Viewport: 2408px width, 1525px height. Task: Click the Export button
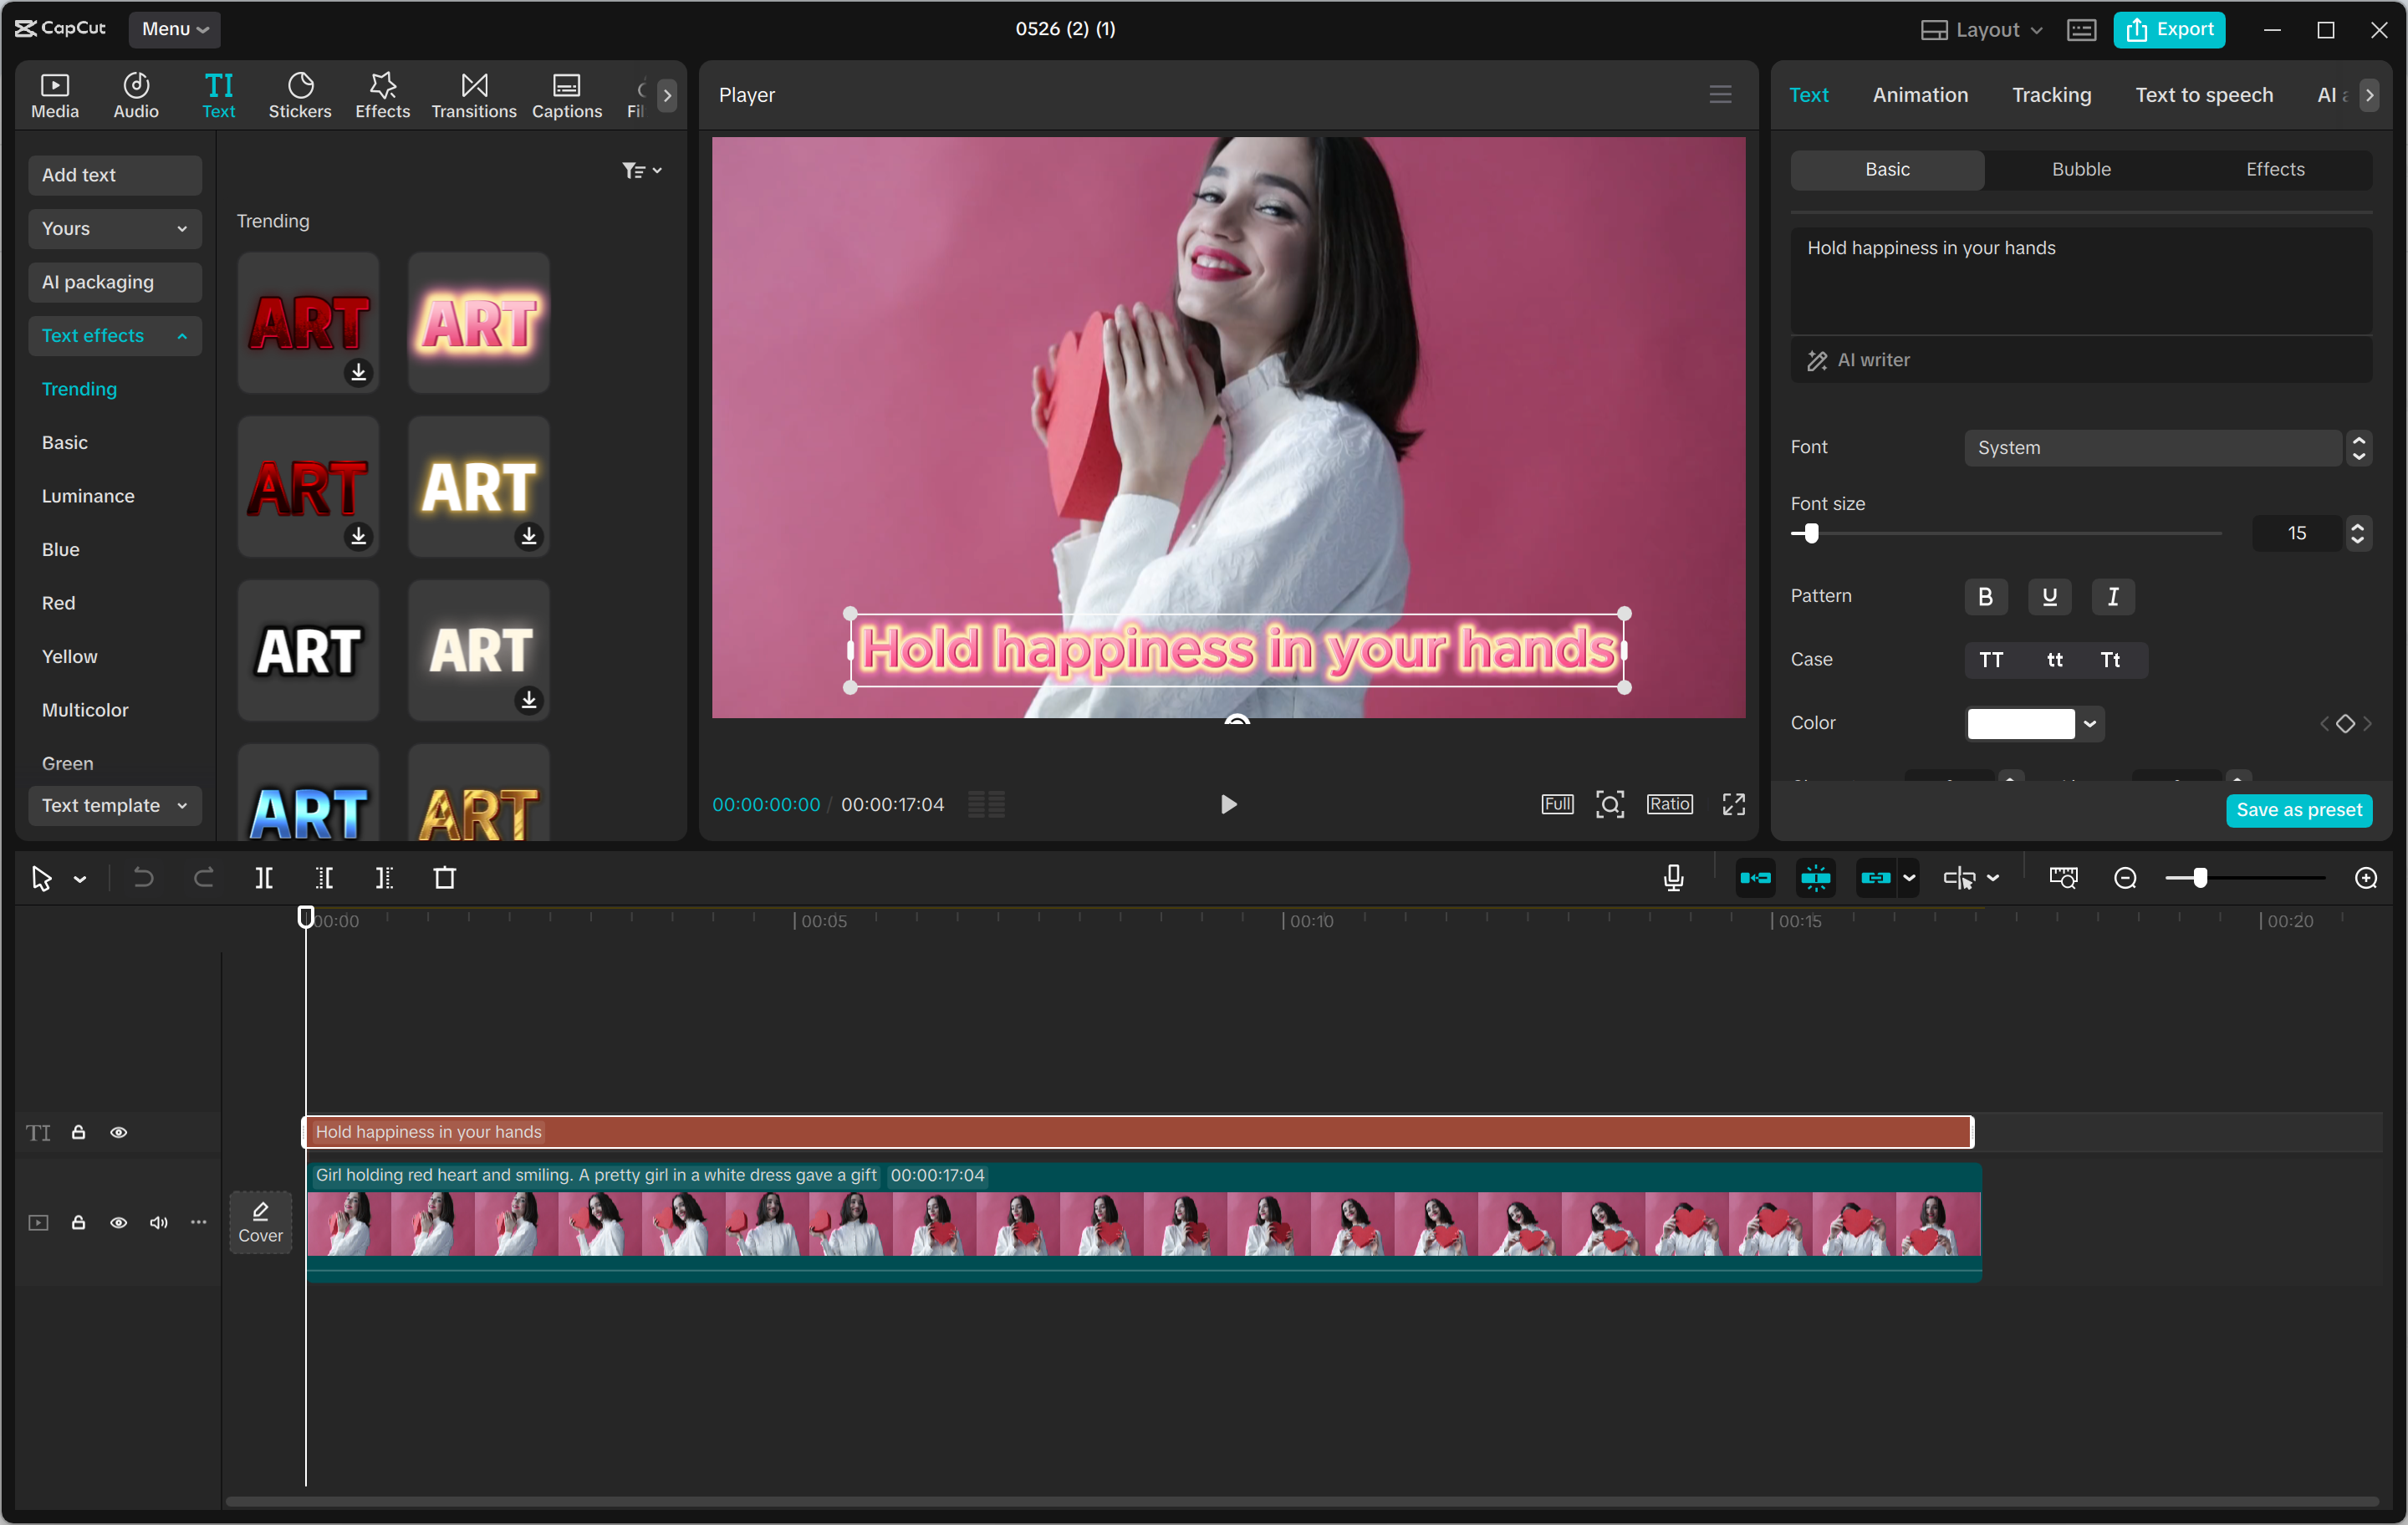(x=2168, y=29)
